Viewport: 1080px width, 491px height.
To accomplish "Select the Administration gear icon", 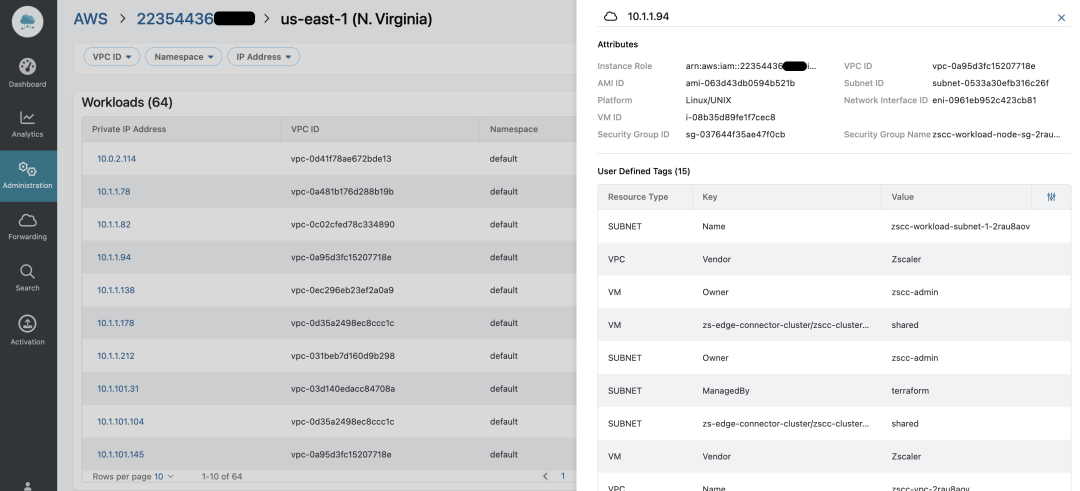I will [x=28, y=170].
